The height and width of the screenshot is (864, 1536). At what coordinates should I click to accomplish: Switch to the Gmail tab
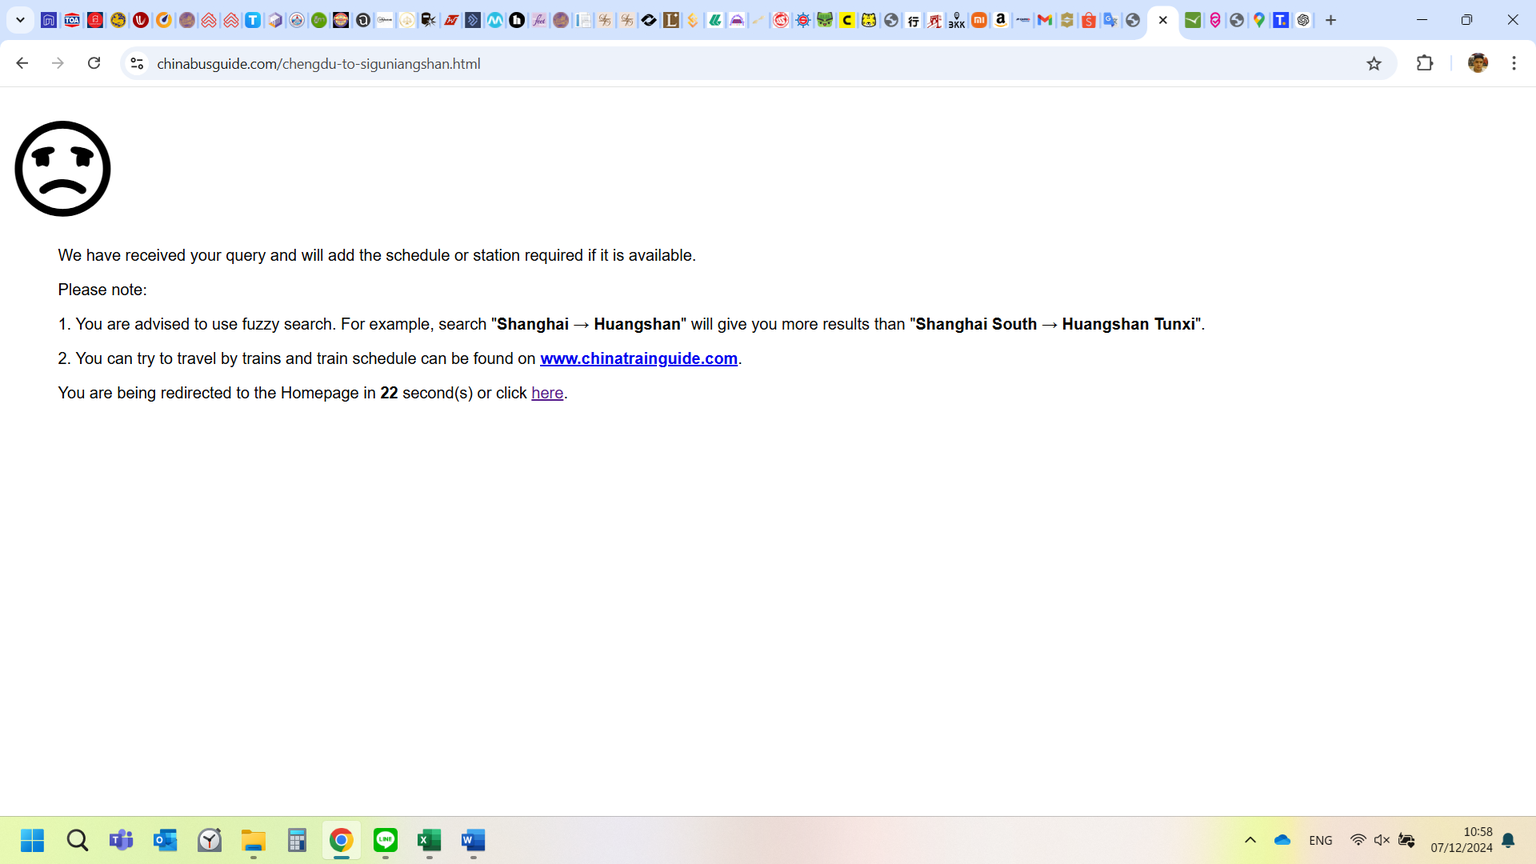point(1045,20)
